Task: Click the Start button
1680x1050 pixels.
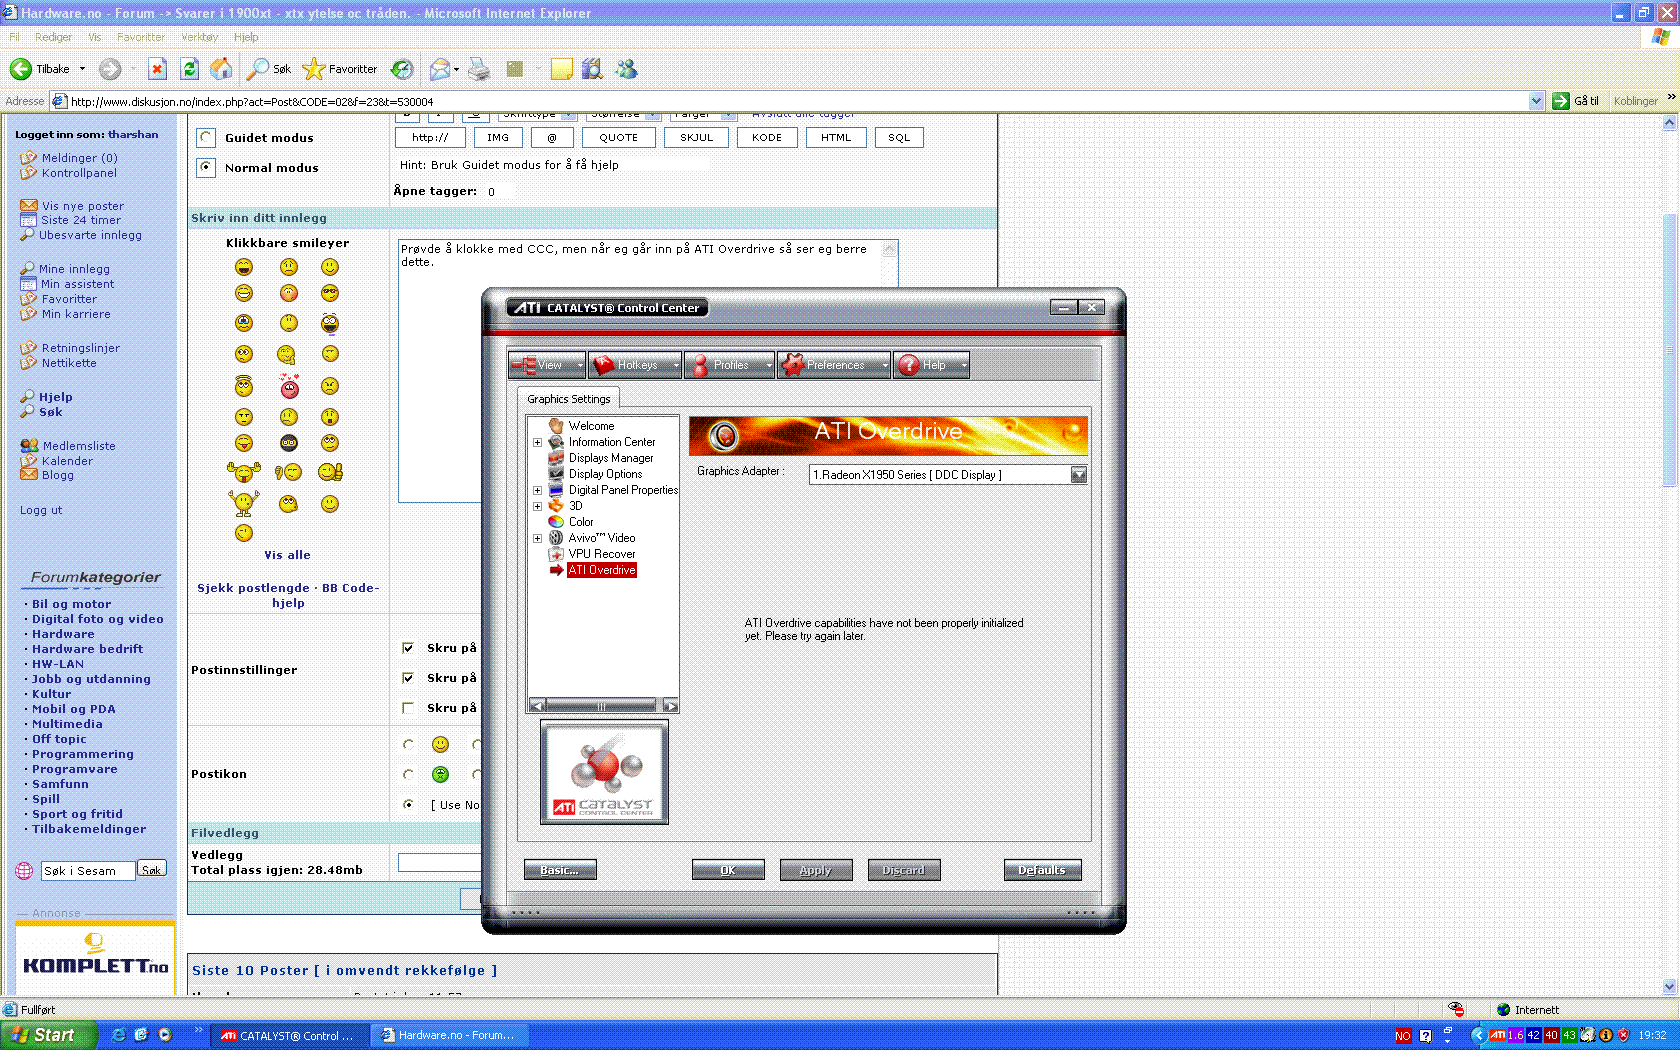Action: (x=49, y=1035)
